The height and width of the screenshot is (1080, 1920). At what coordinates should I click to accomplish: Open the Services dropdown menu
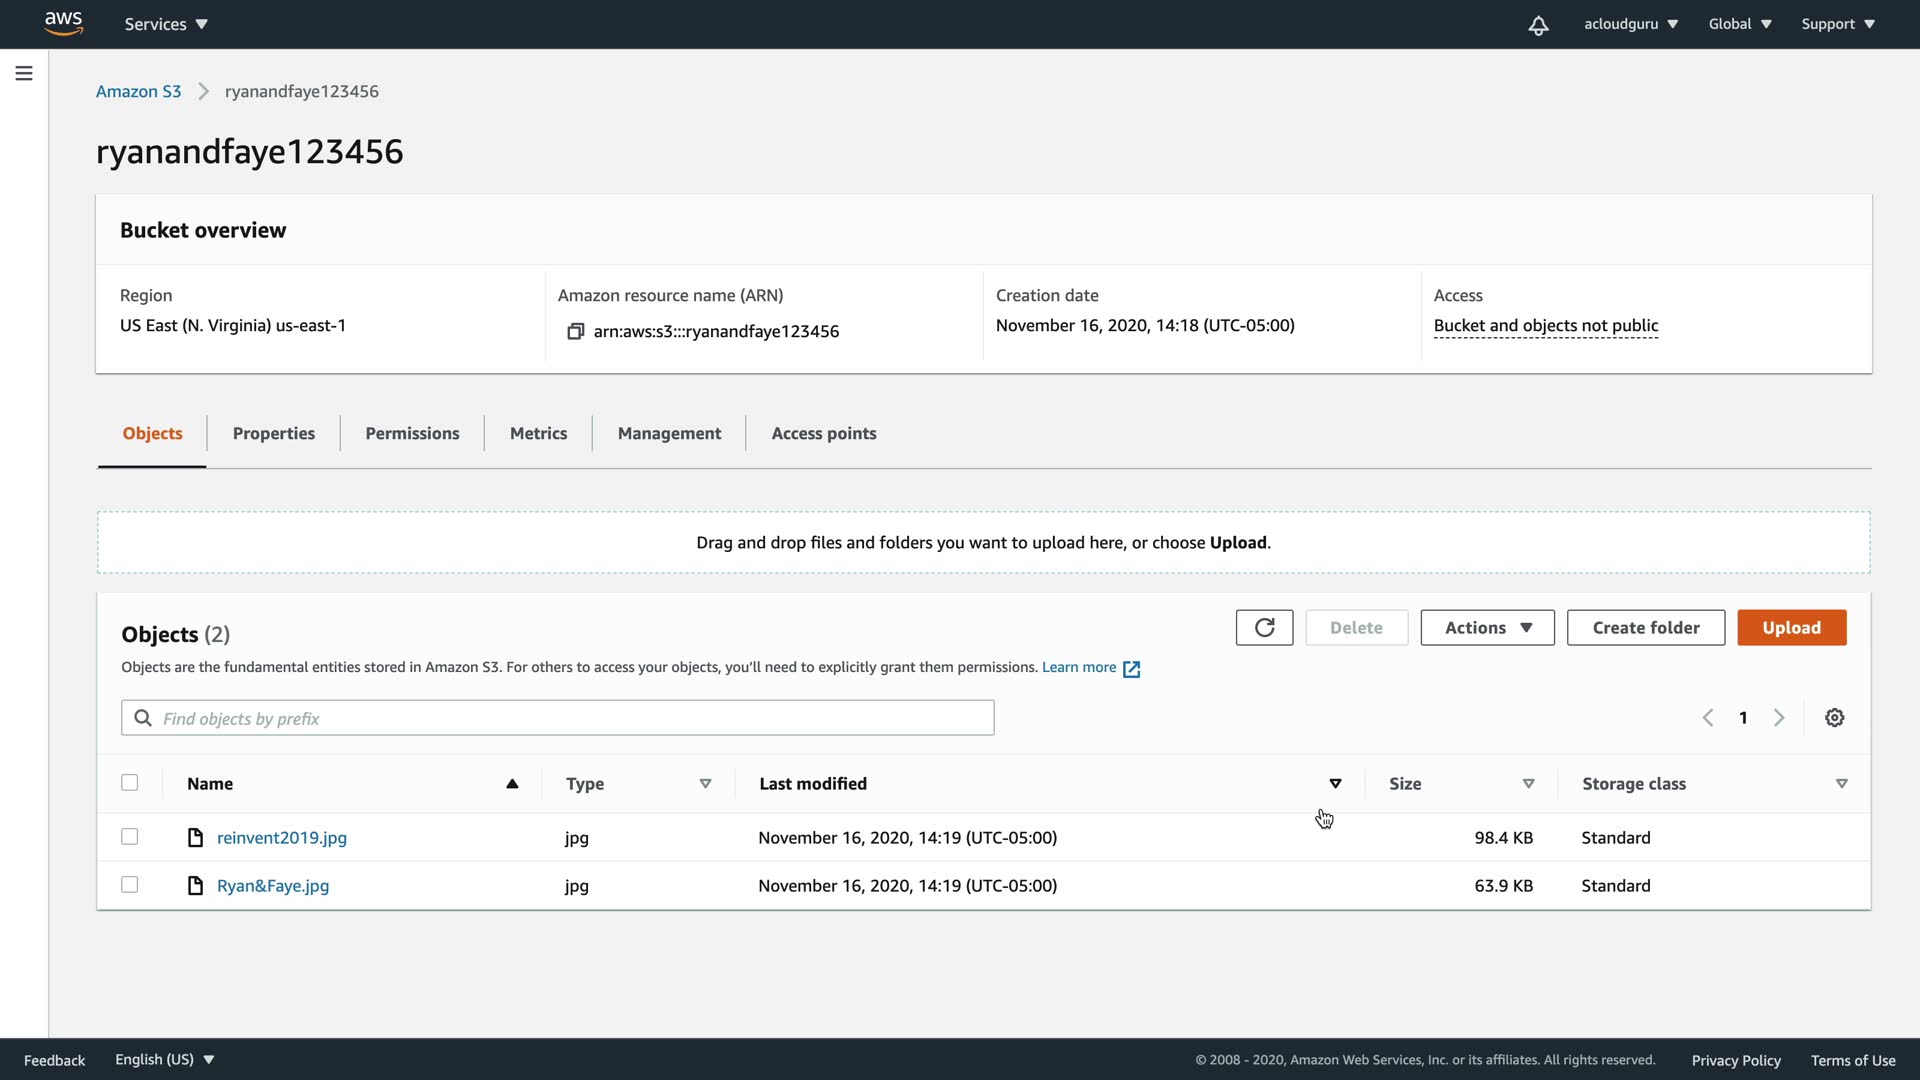pos(166,24)
